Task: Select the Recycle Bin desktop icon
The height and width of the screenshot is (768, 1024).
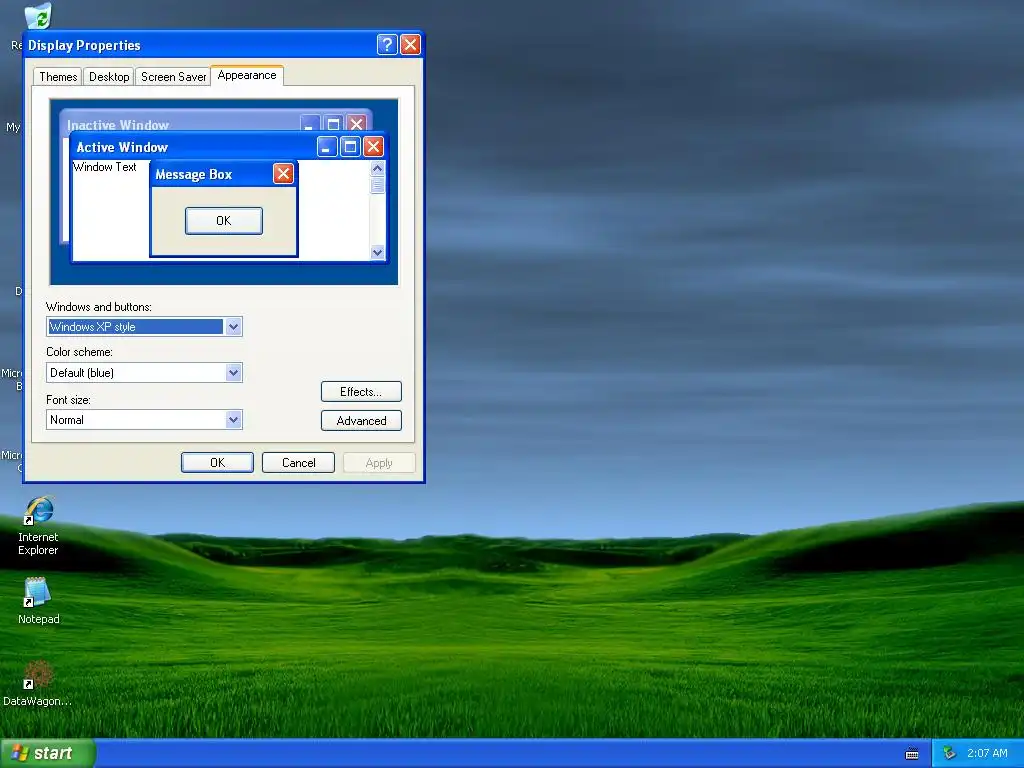Action: (x=38, y=16)
